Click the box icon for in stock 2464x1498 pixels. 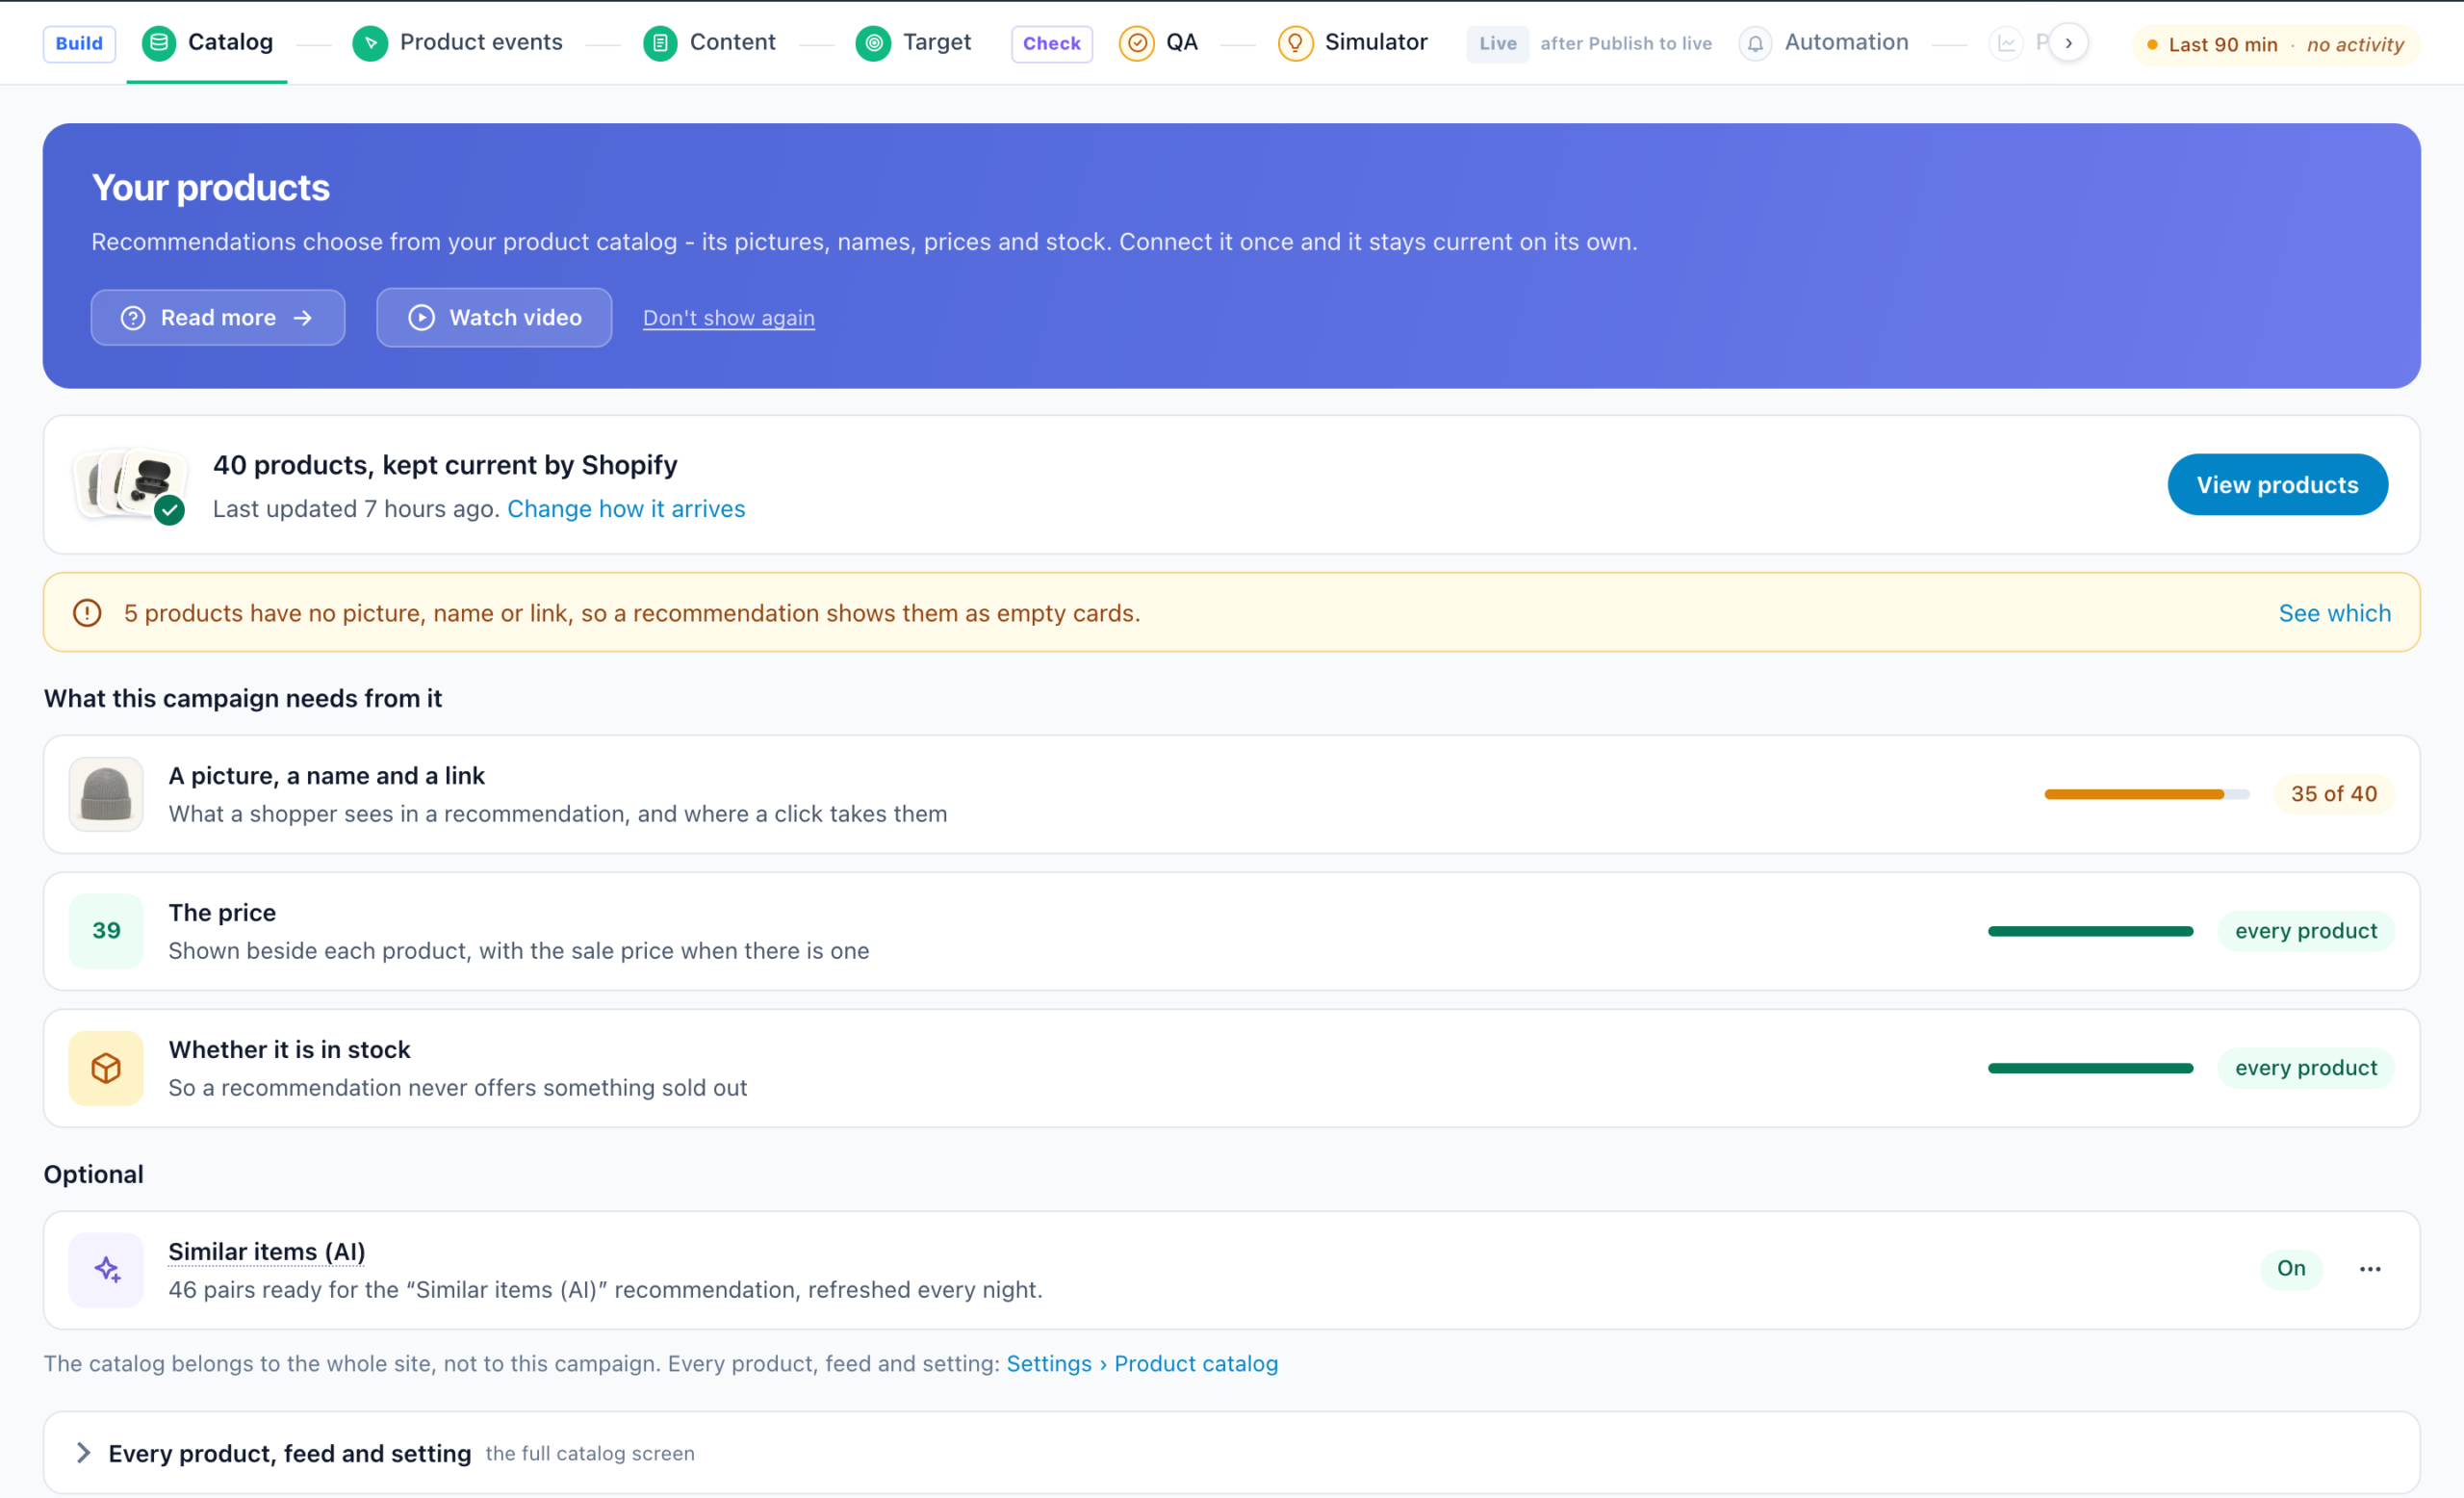pyautogui.click(x=106, y=1068)
